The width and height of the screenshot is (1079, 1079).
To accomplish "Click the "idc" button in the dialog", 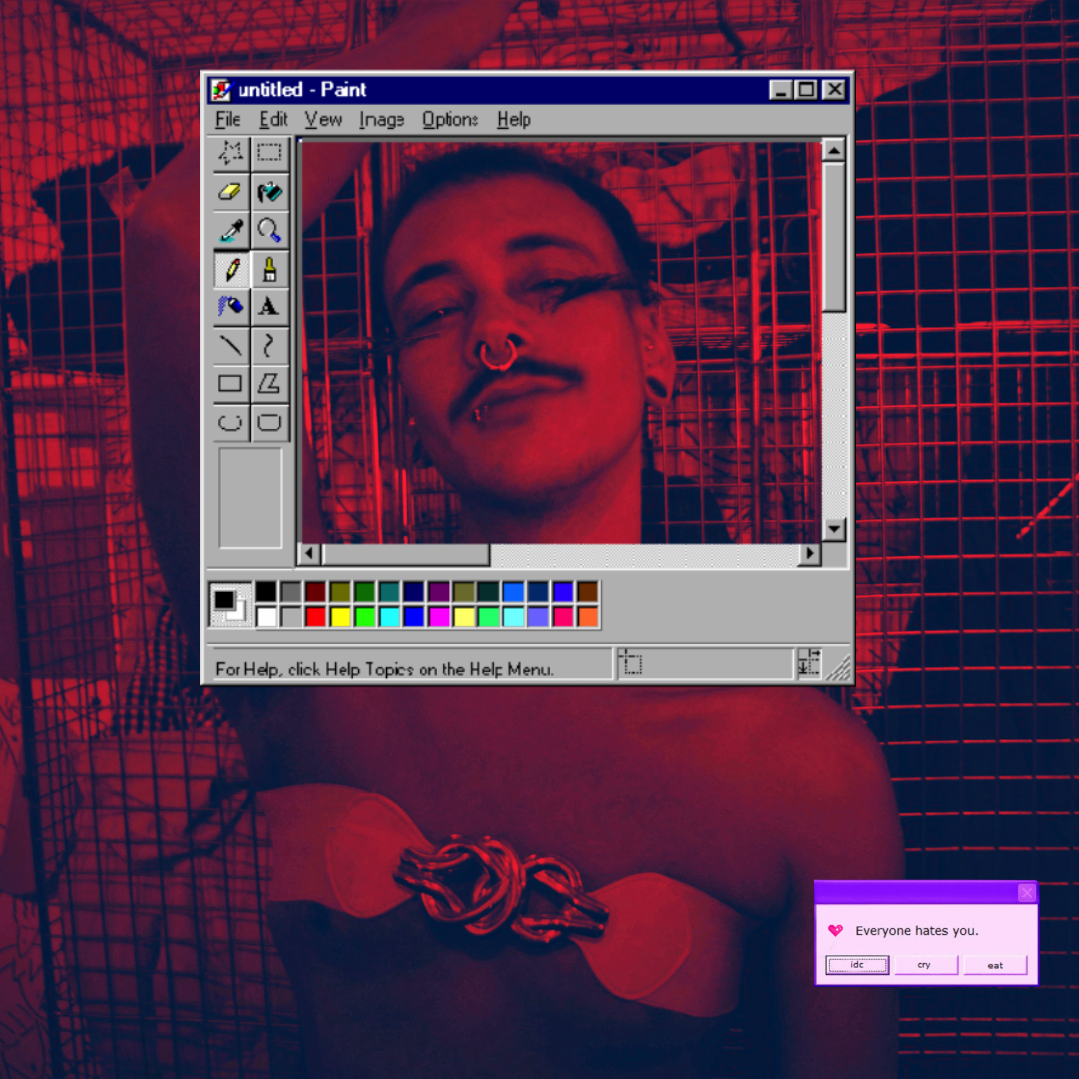I will tap(857, 965).
